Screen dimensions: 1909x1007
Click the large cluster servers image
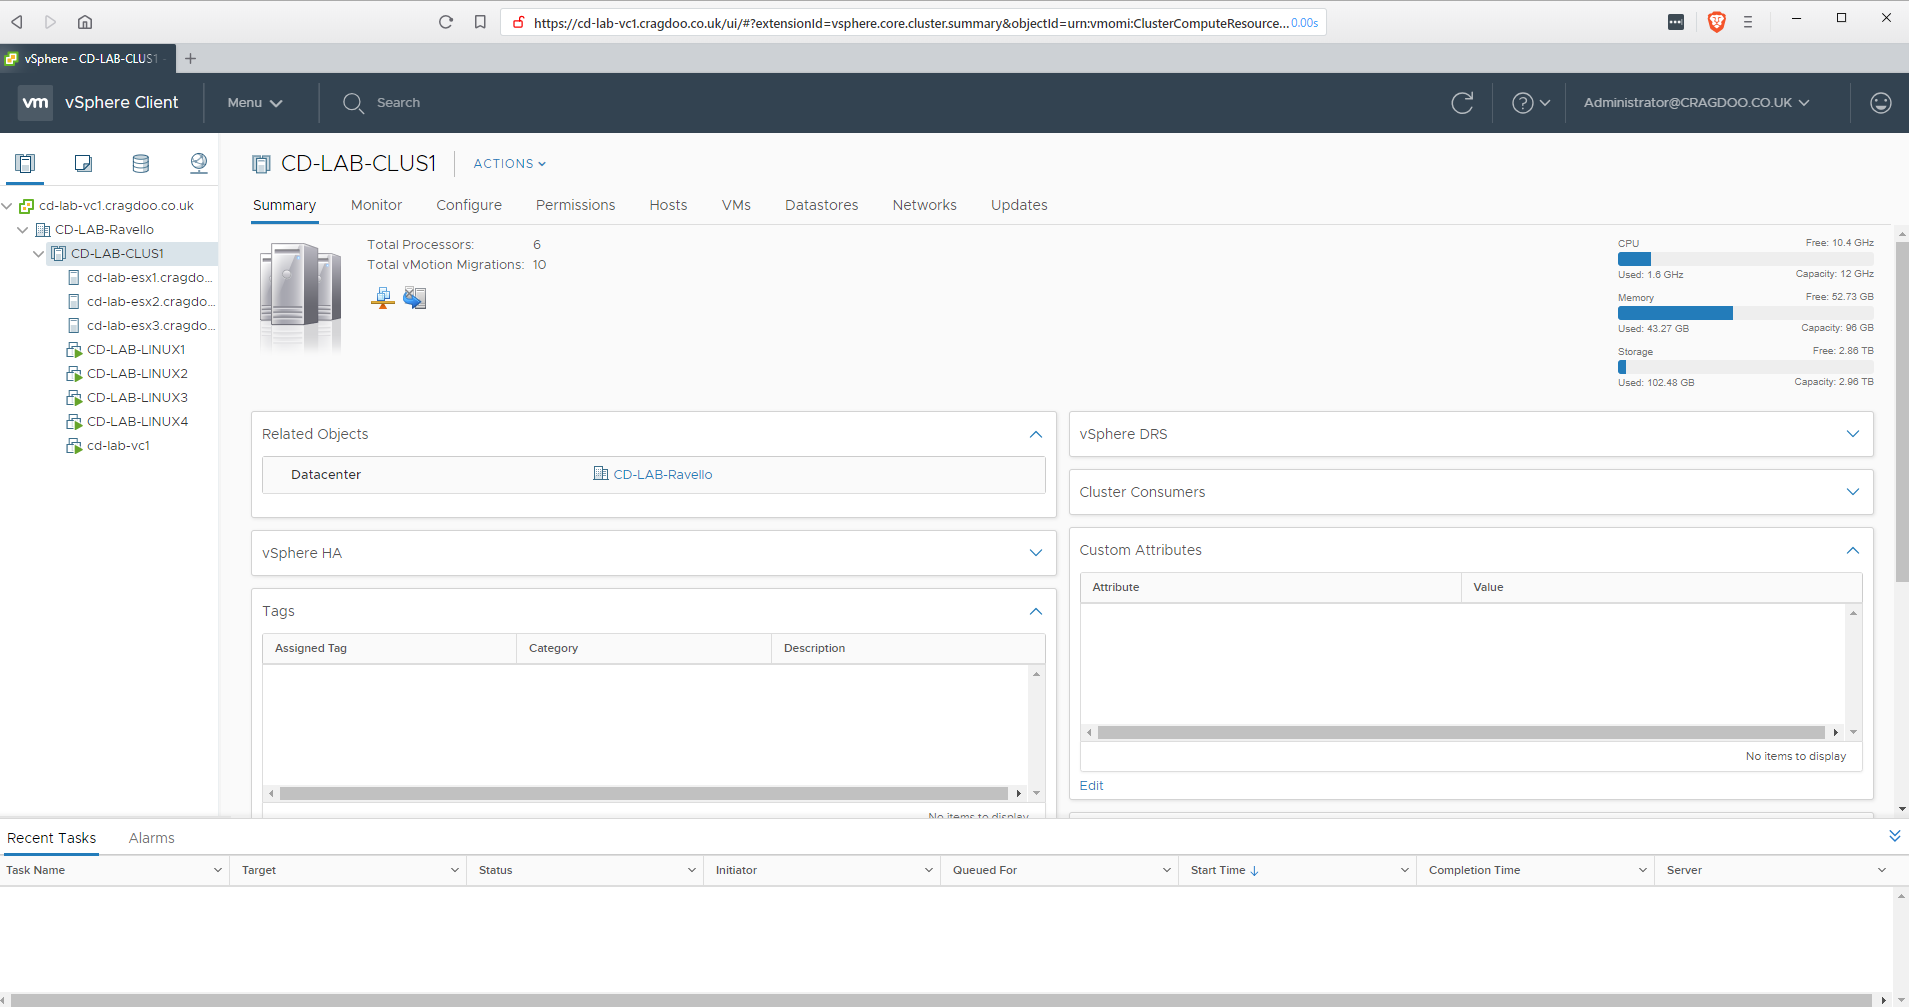[x=300, y=297]
